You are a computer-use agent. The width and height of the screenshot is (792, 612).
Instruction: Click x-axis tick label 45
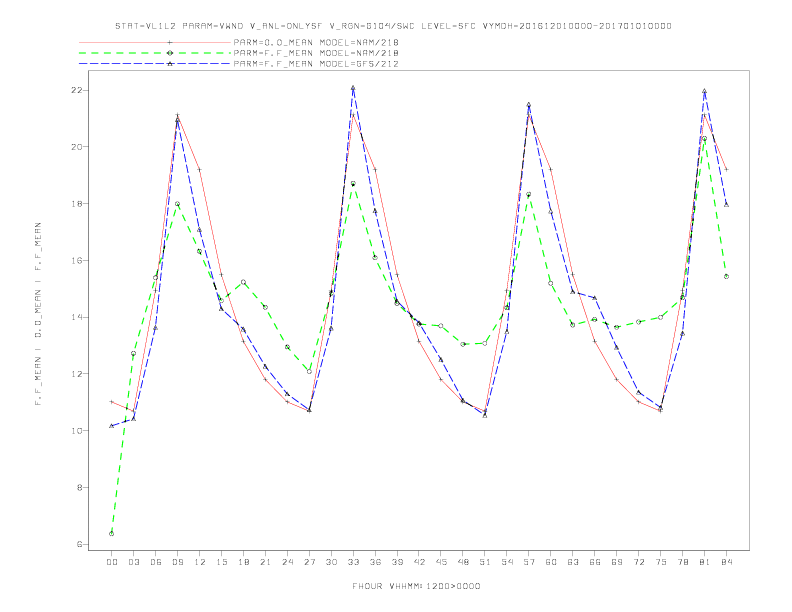tap(441, 562)
